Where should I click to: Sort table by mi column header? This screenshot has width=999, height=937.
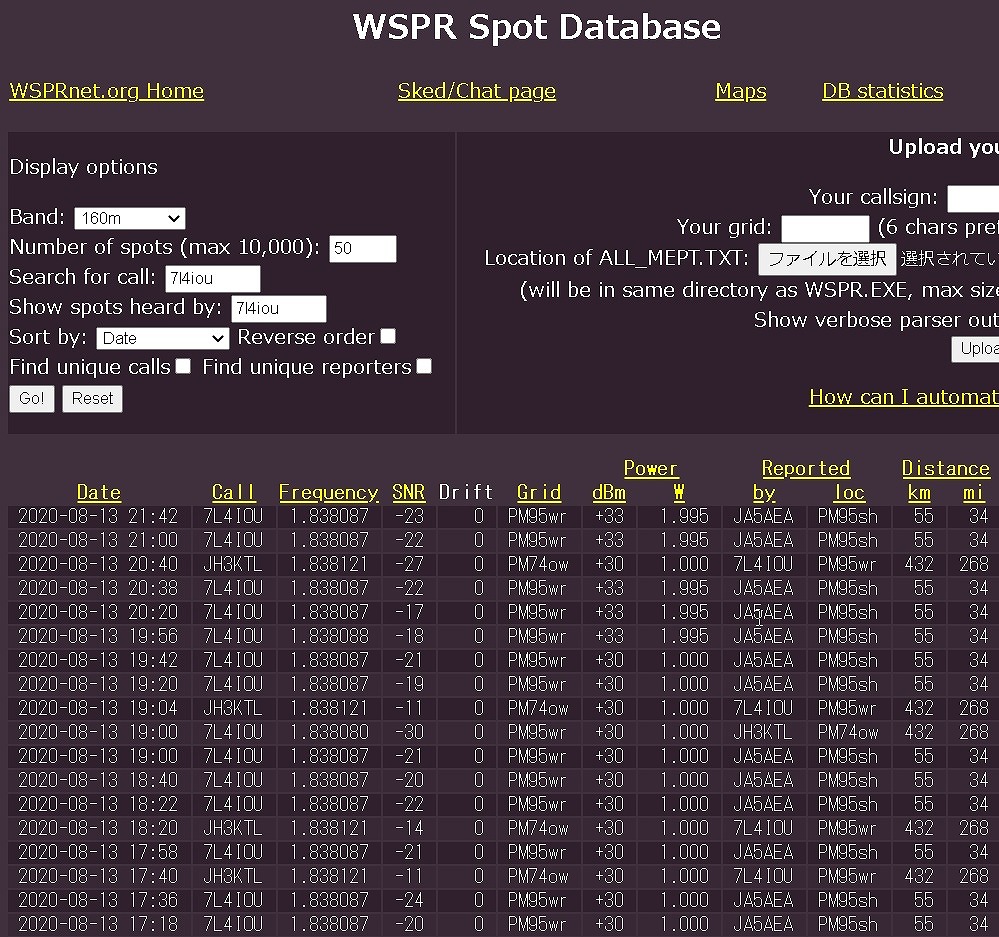[973, 492]
